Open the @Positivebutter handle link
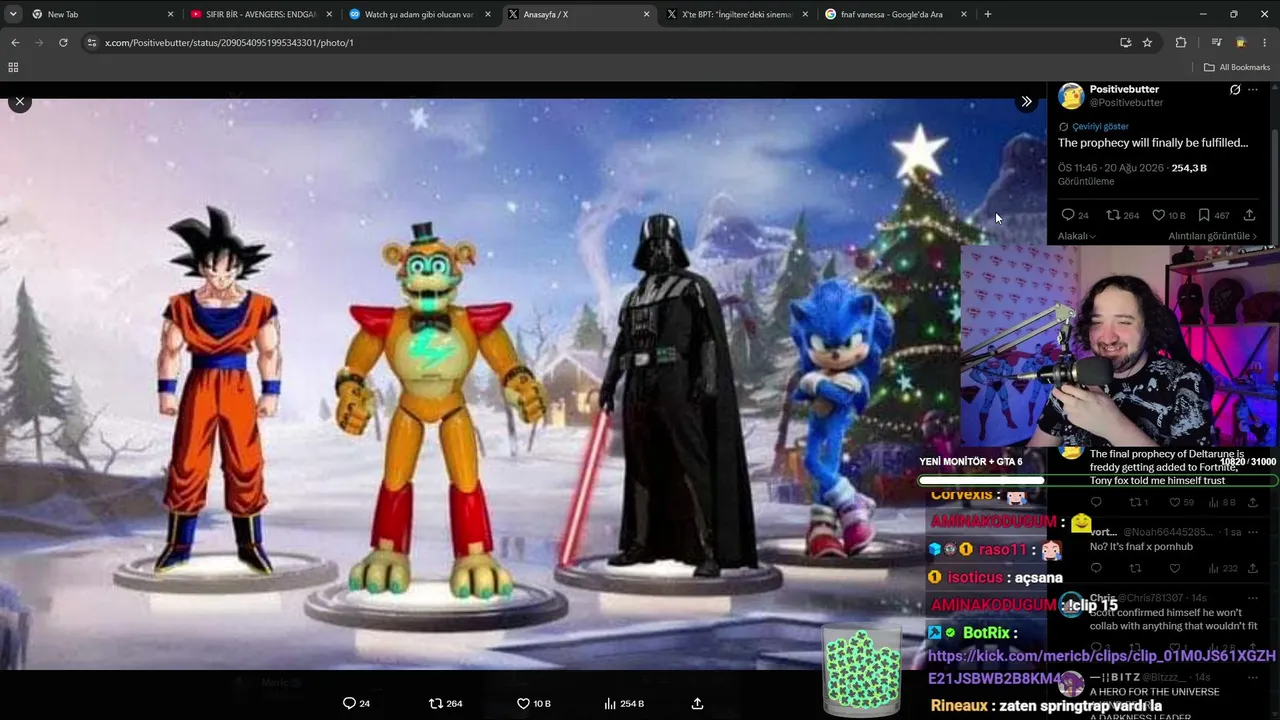Viewport: 1280px width, 720px height. point(1126,103)
